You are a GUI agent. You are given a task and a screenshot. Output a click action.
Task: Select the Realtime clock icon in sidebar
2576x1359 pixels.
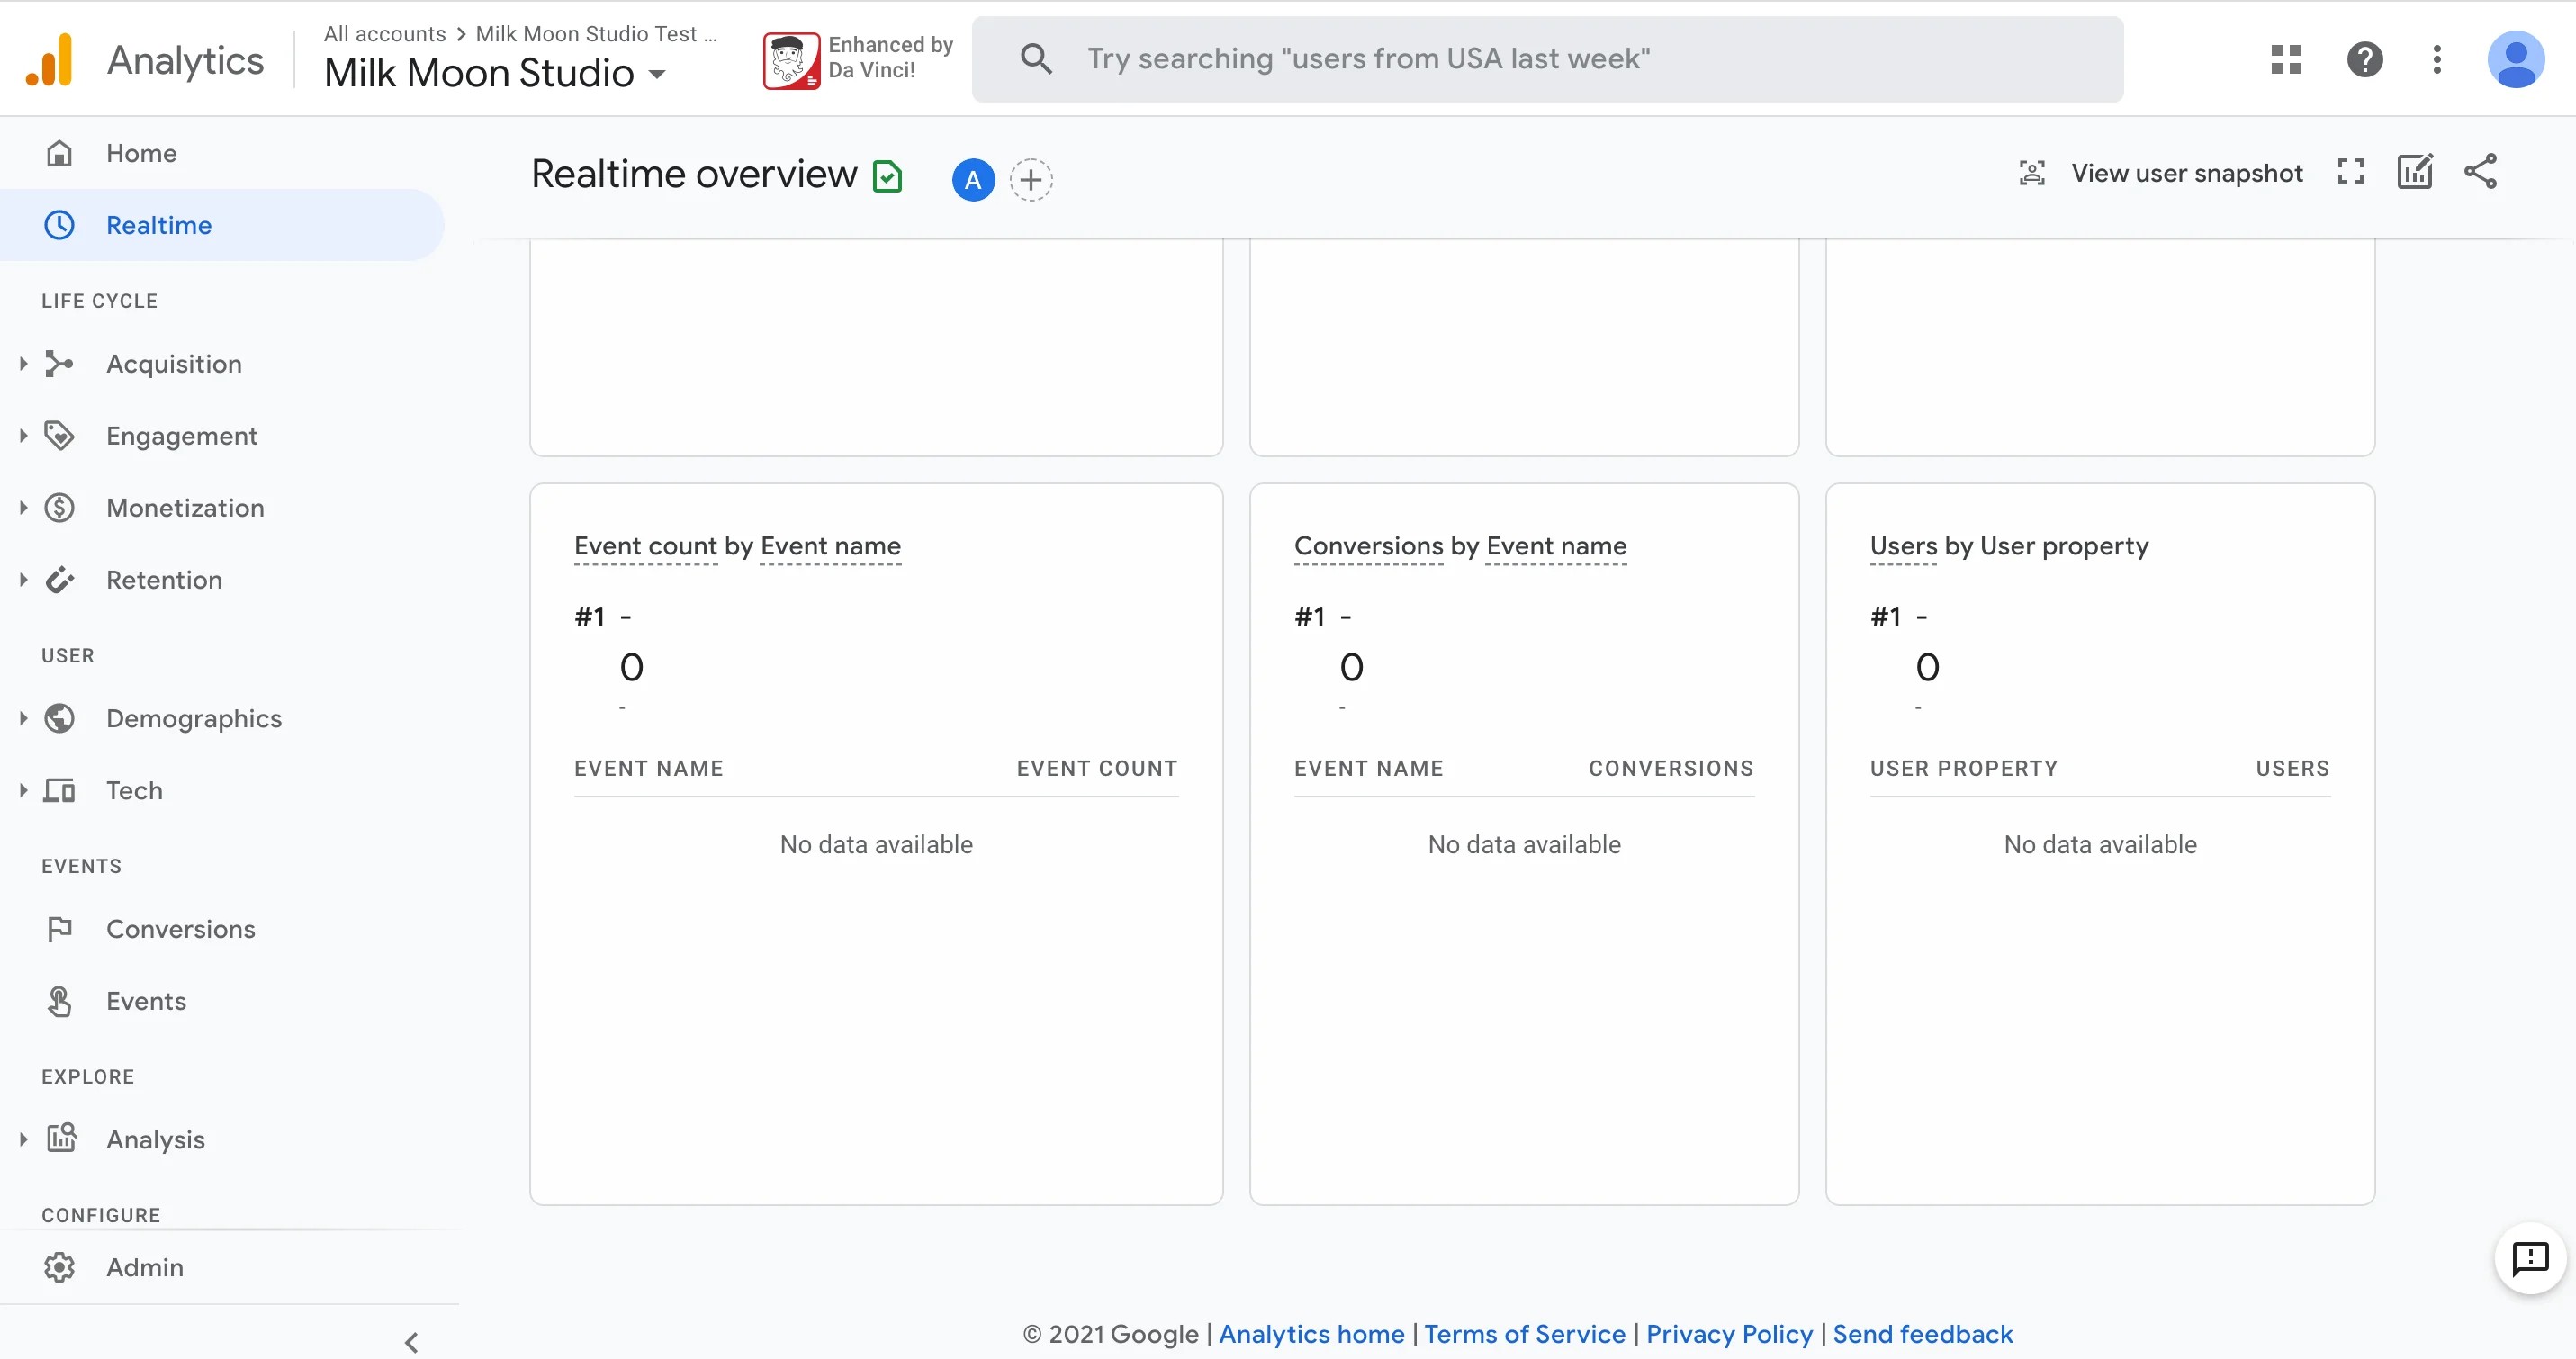point(59,224)
